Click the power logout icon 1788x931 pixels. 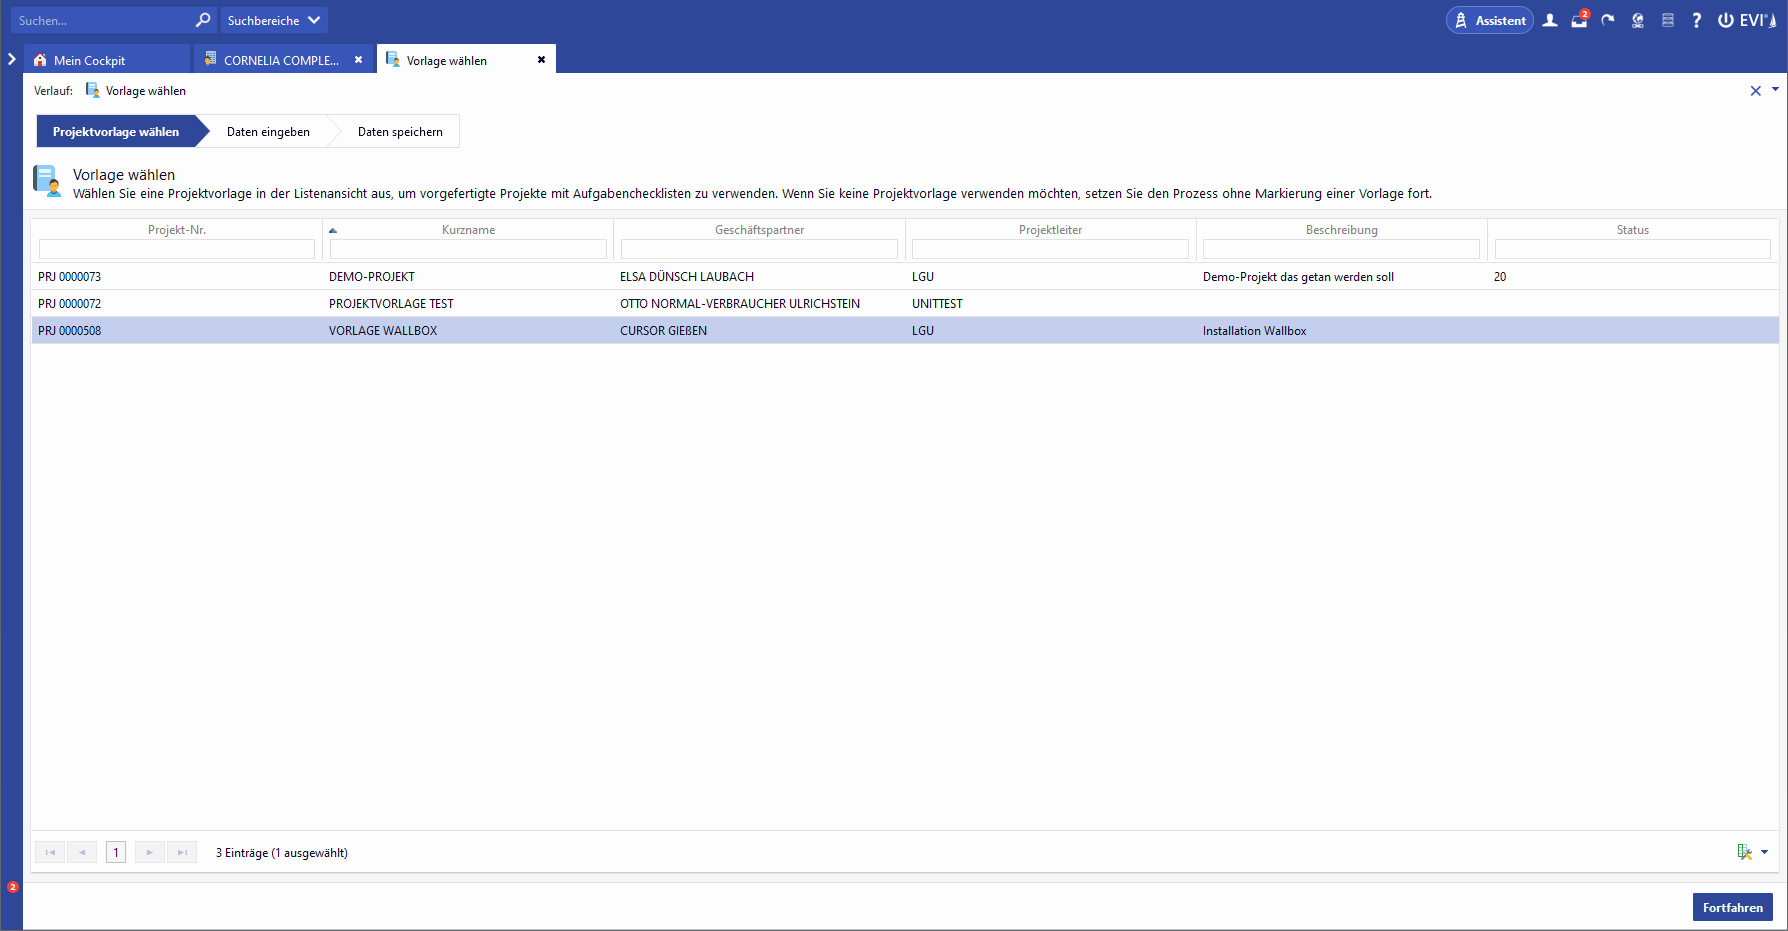pyautogui.click(x=1726, y=20)
